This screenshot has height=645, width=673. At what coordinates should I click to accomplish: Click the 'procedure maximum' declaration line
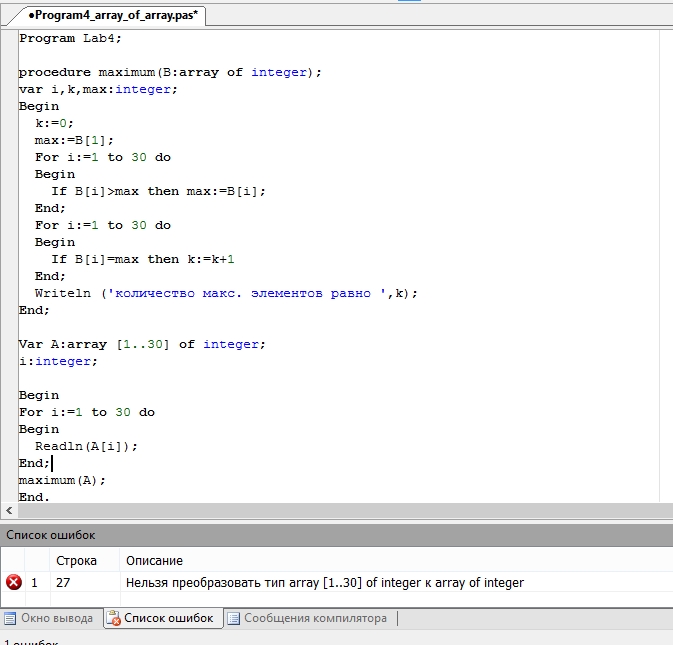[170, 72]
